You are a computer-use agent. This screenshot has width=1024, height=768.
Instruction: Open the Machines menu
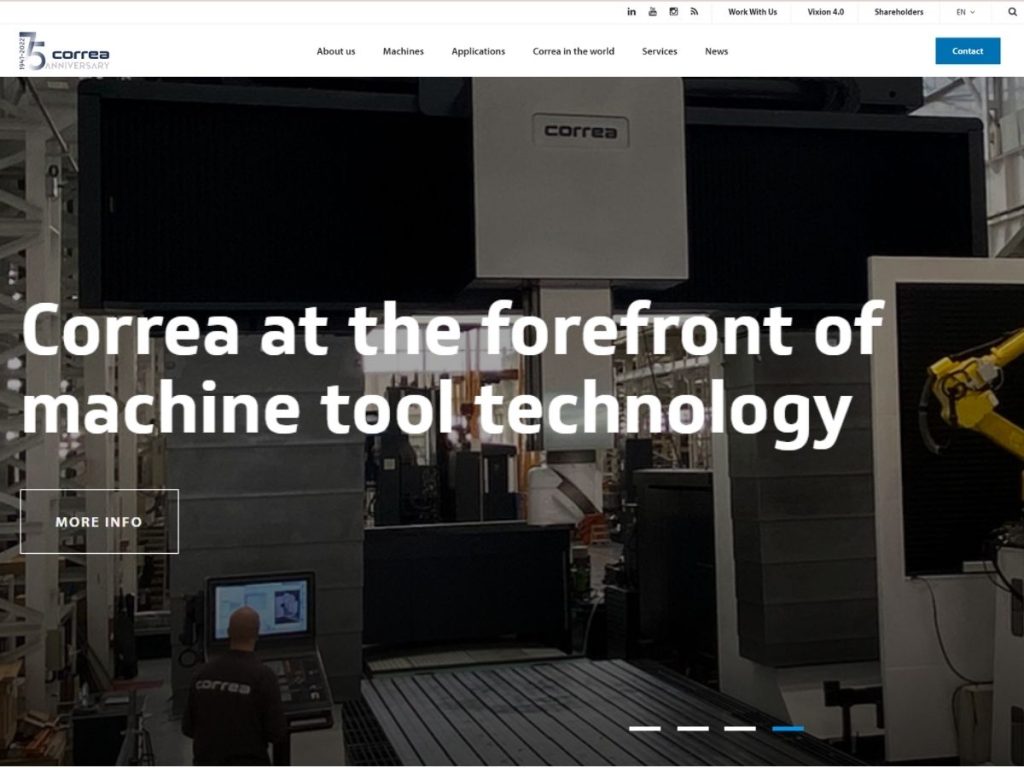click(403, 51)
